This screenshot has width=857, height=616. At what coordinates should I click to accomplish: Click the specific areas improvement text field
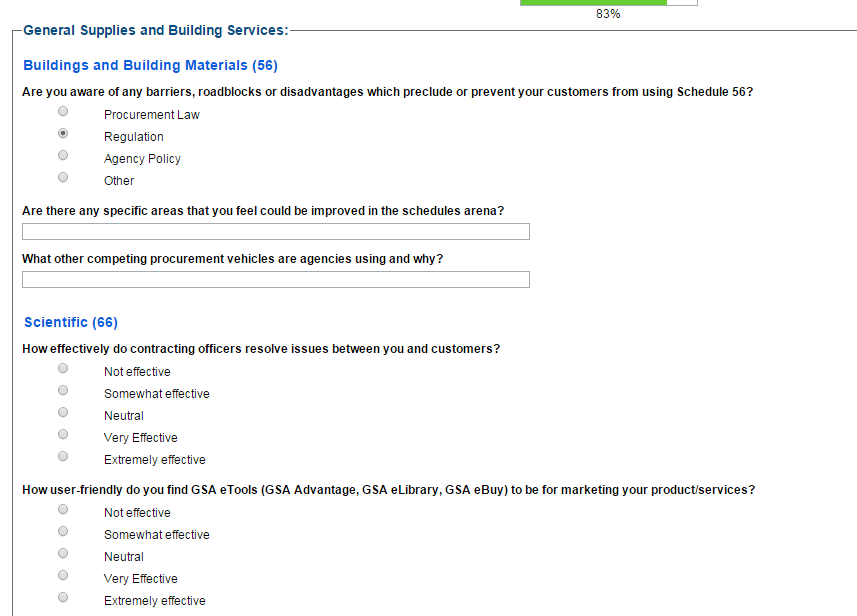[275, 232]
